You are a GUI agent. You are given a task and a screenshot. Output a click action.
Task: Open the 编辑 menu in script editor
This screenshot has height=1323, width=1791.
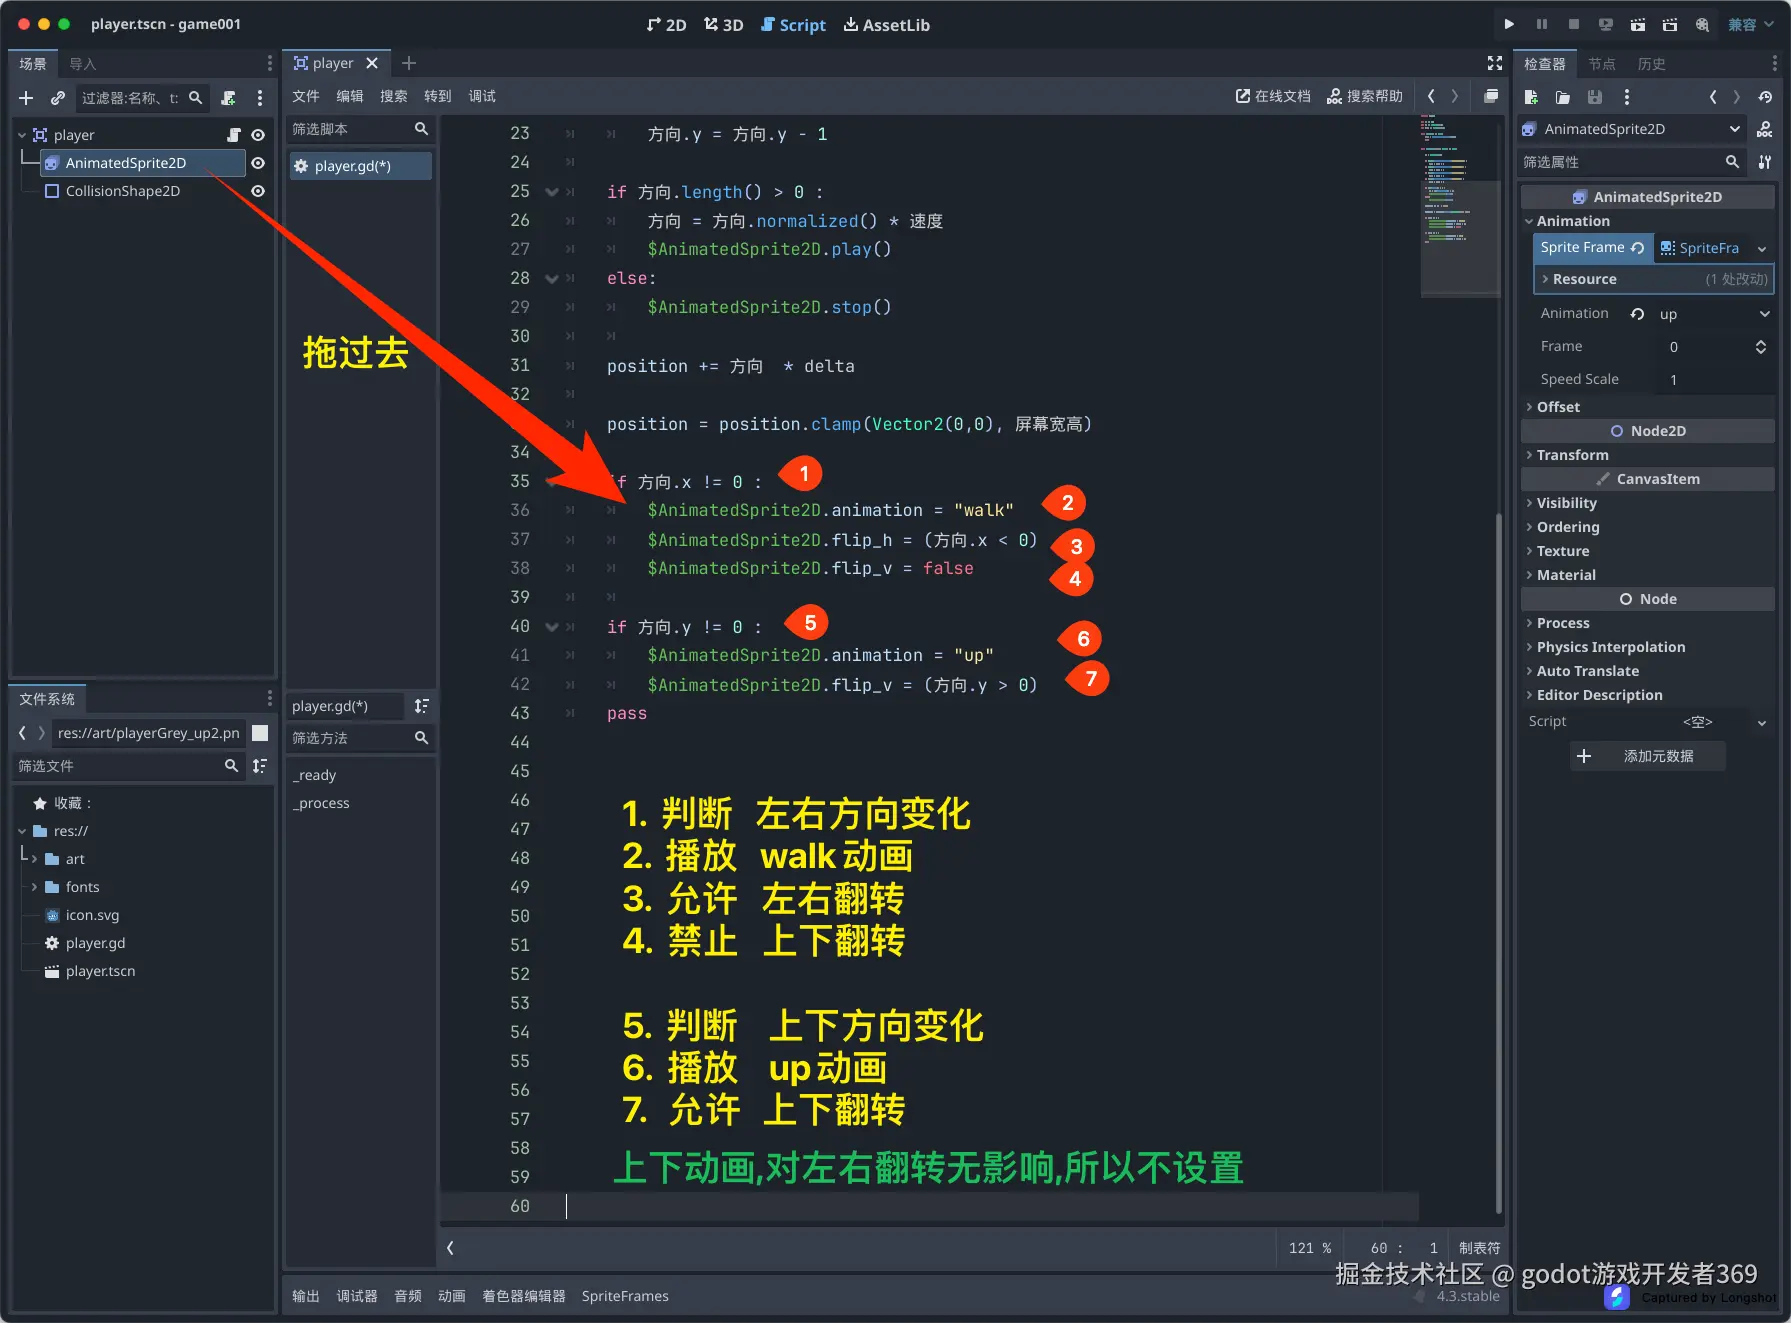coord(350,96)
